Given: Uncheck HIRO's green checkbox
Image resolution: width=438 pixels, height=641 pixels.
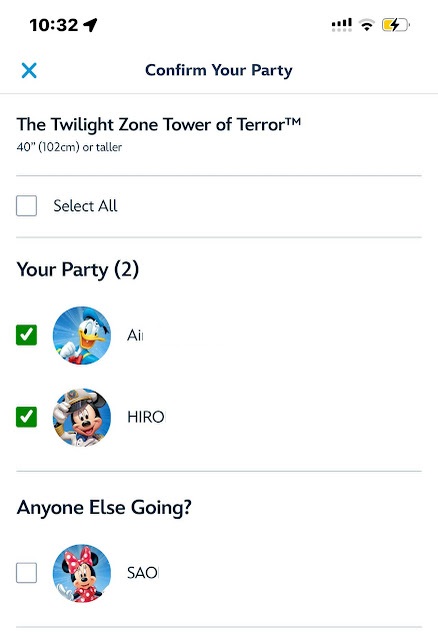Looking at the screenshot, I should 27,417.
